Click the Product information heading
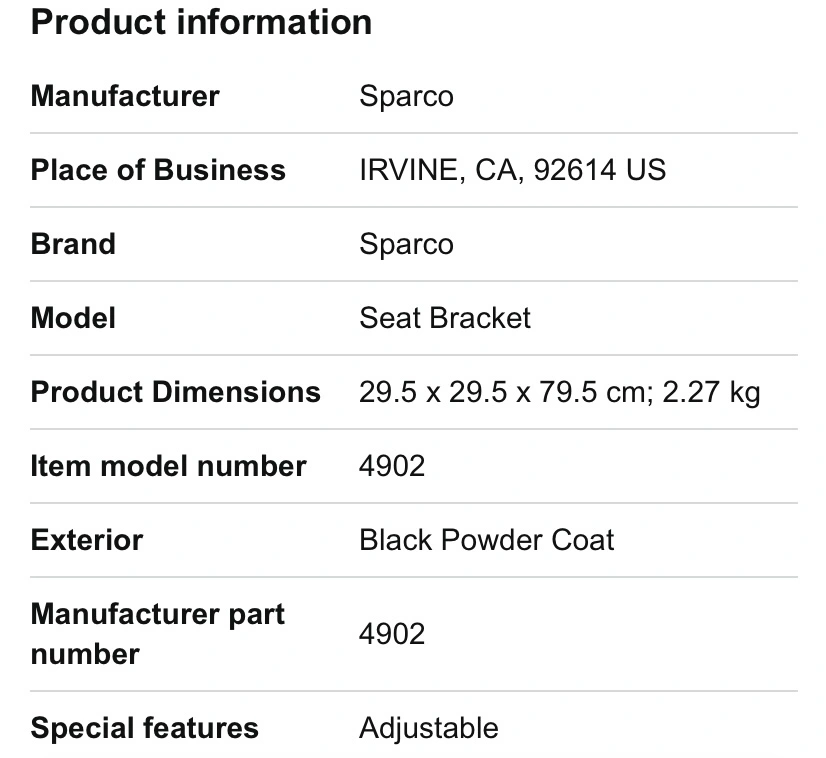 pos(201,22)
